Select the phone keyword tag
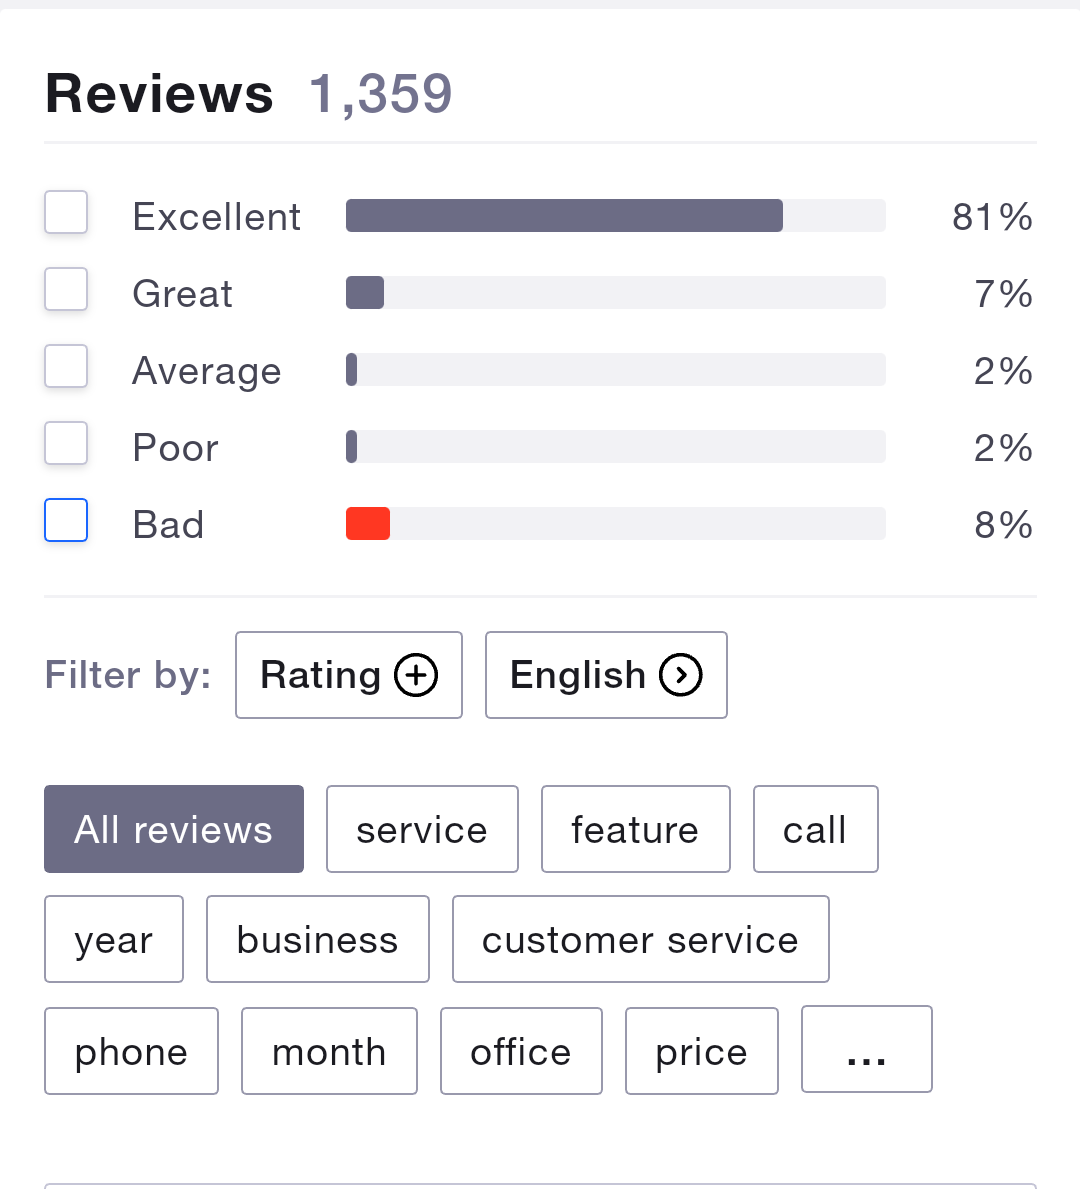 click(x=131, y=1051)
